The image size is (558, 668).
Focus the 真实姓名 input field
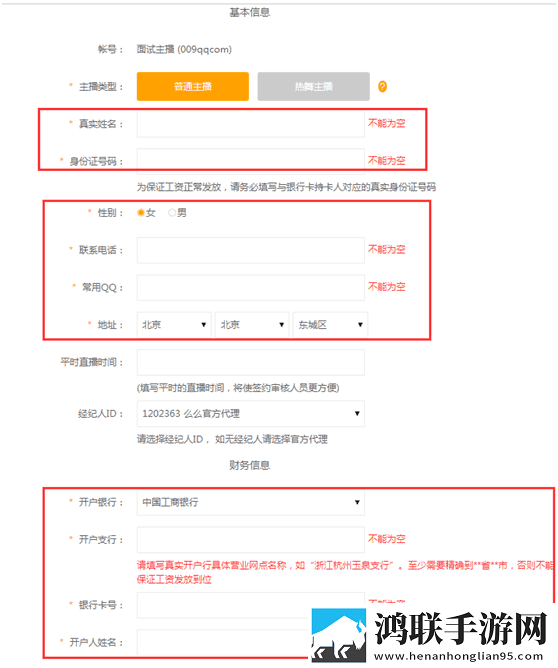[250, 124]
